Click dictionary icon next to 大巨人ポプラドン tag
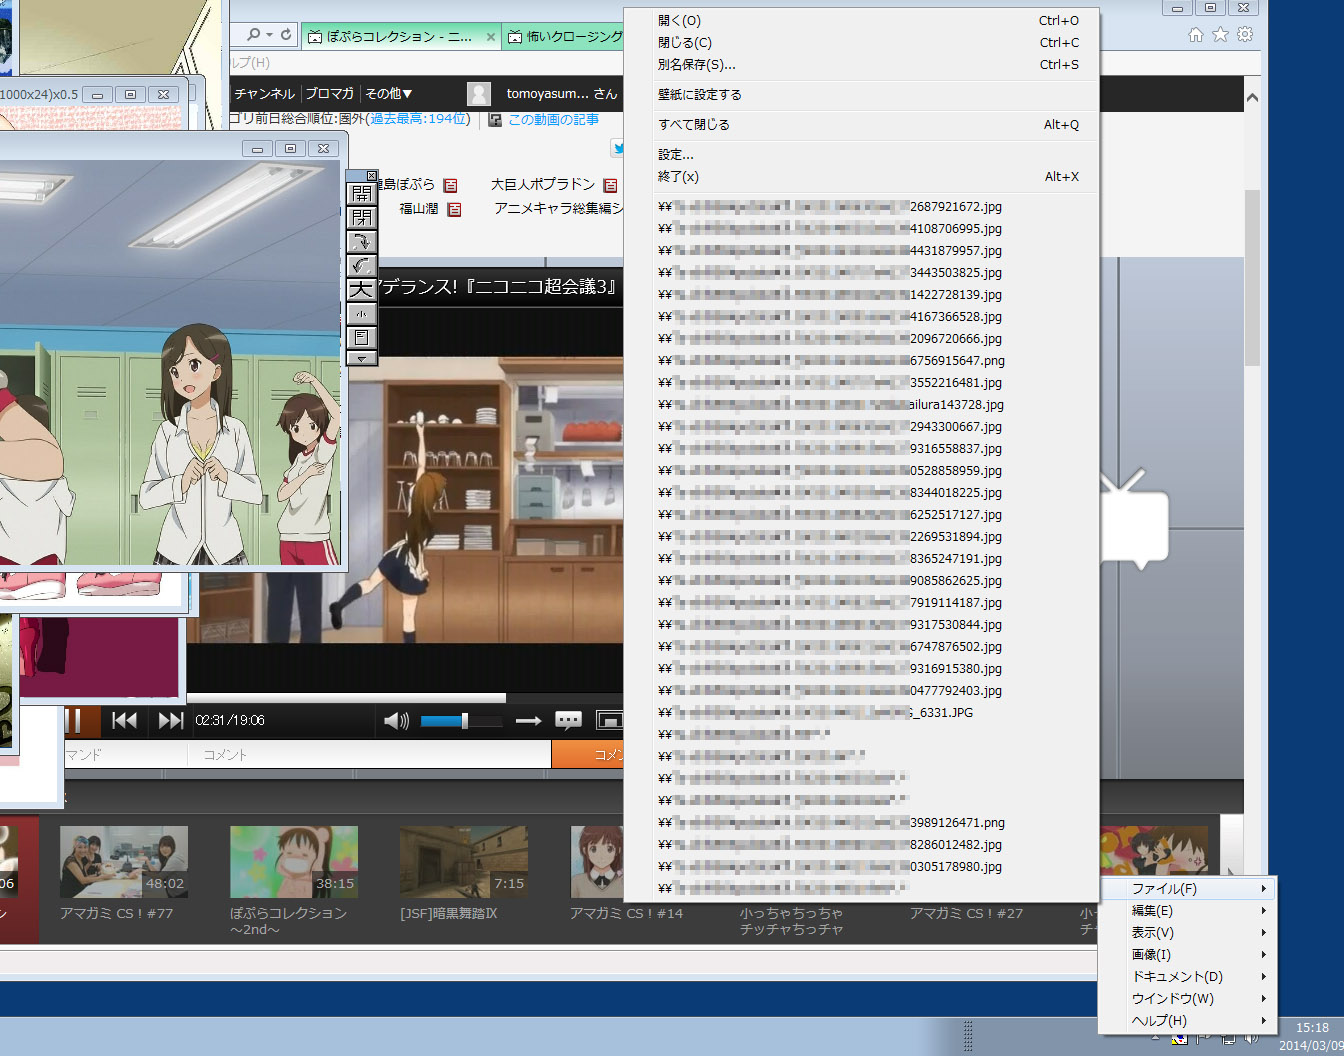The height and width of the screenshot is (1056, 1344). tap(610, 185)
